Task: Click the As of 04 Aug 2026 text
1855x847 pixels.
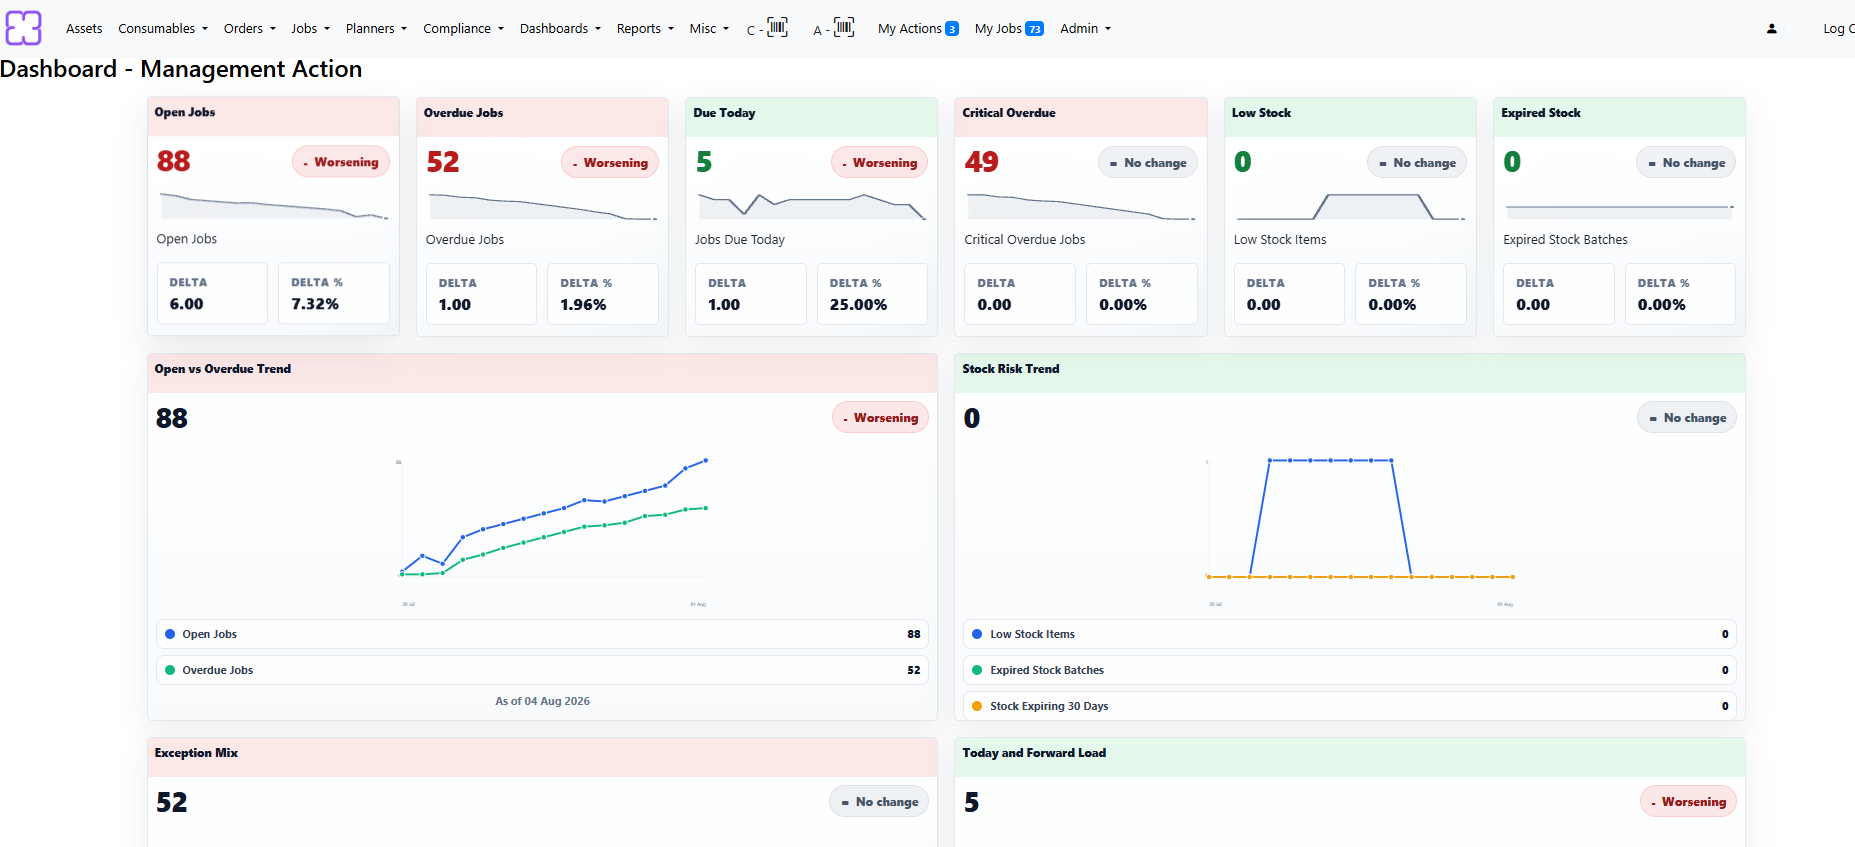Action: point(542,701)
